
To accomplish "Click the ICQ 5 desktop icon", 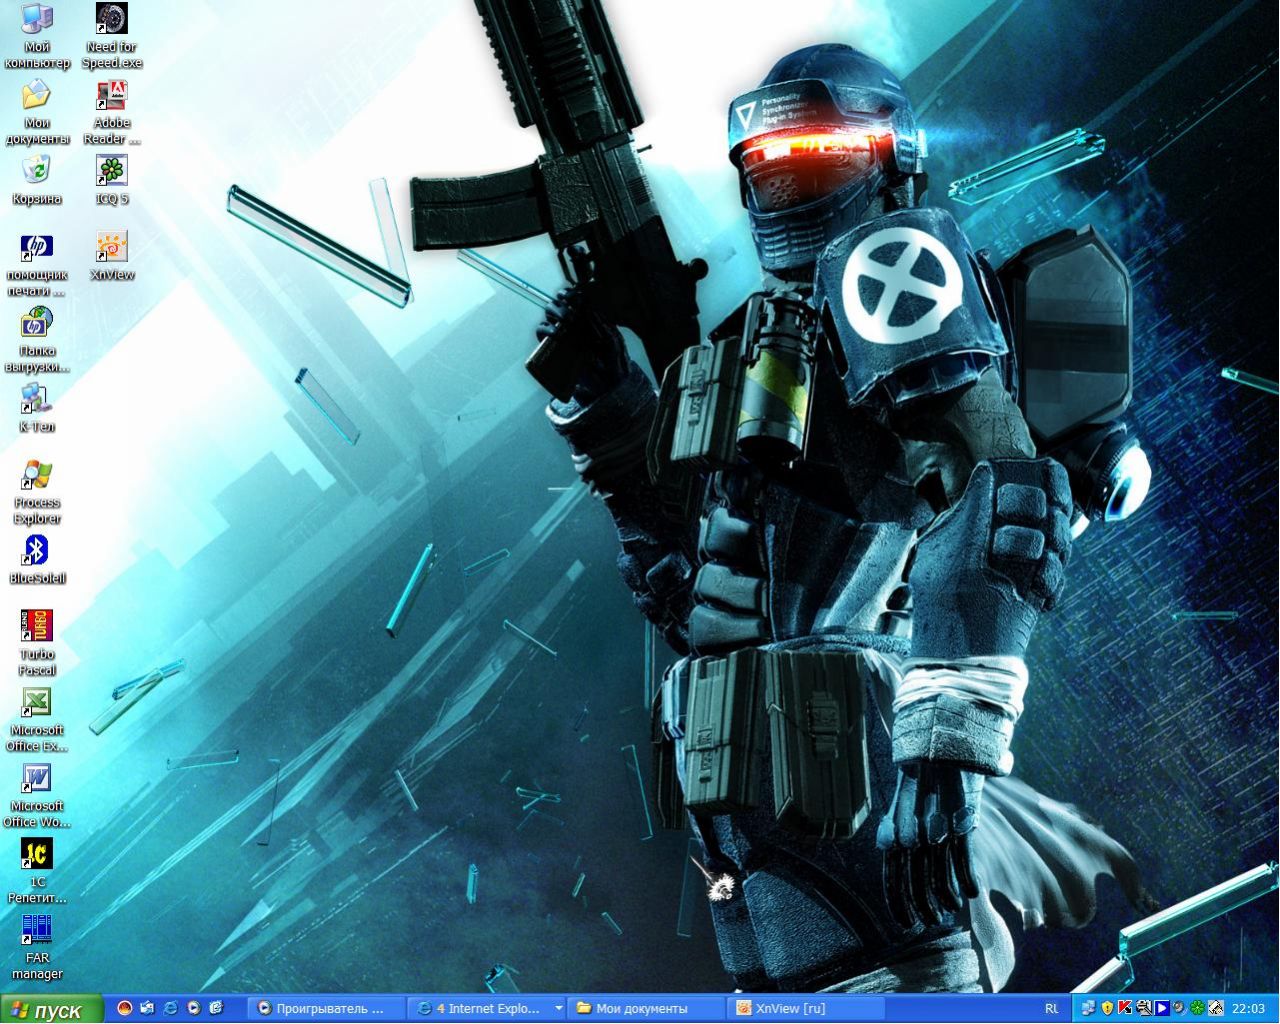I will tap(111, 171).
